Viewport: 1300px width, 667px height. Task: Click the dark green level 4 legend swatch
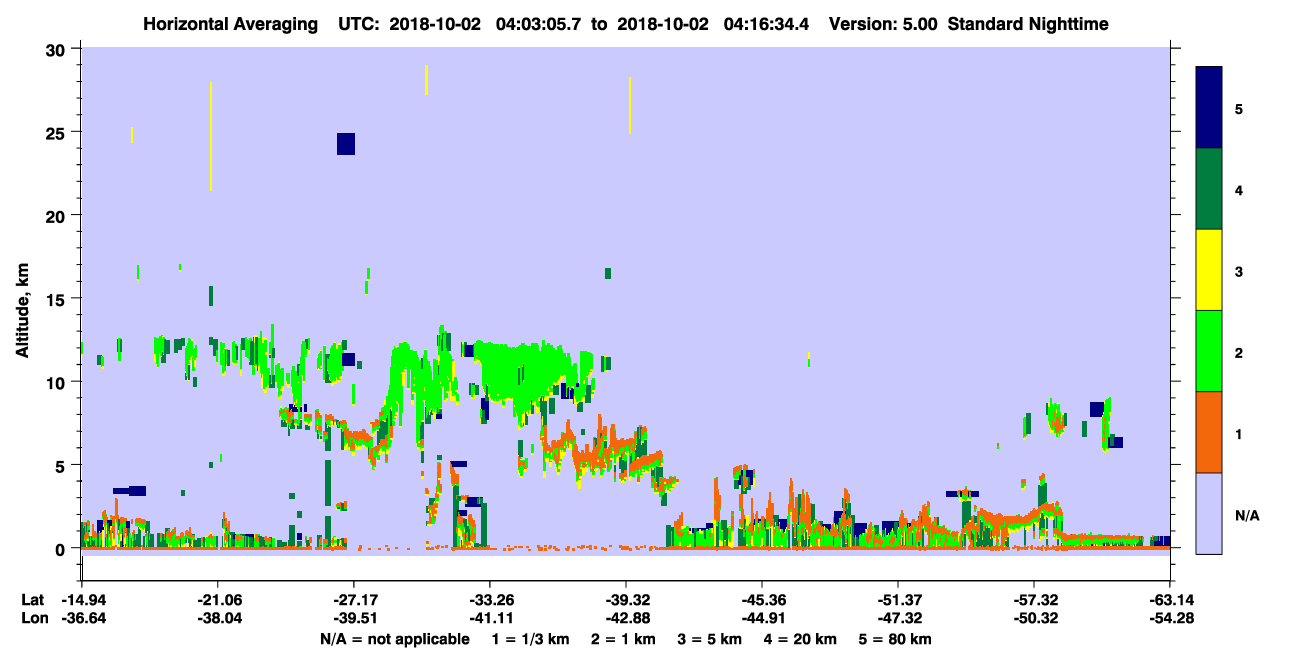(1209, 189)
